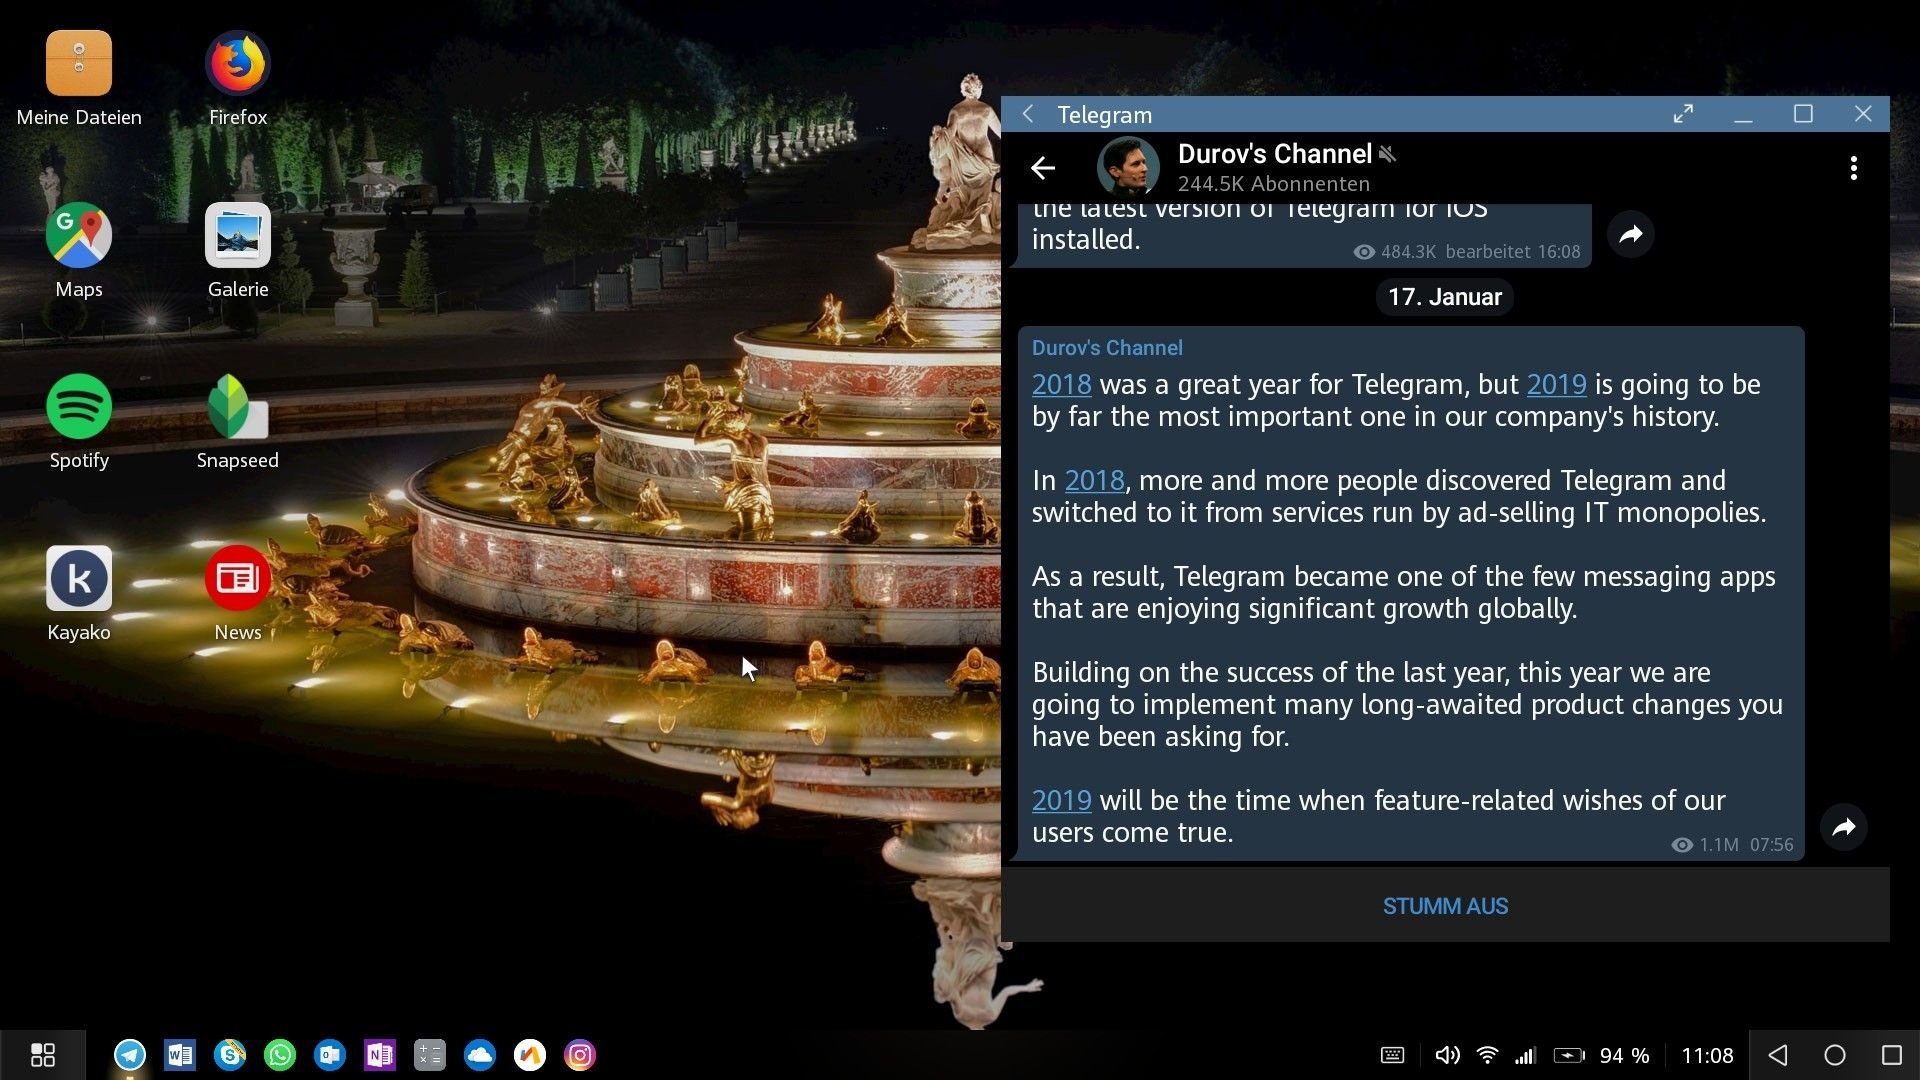Click the cellular signal icon

point(1525,1055)
